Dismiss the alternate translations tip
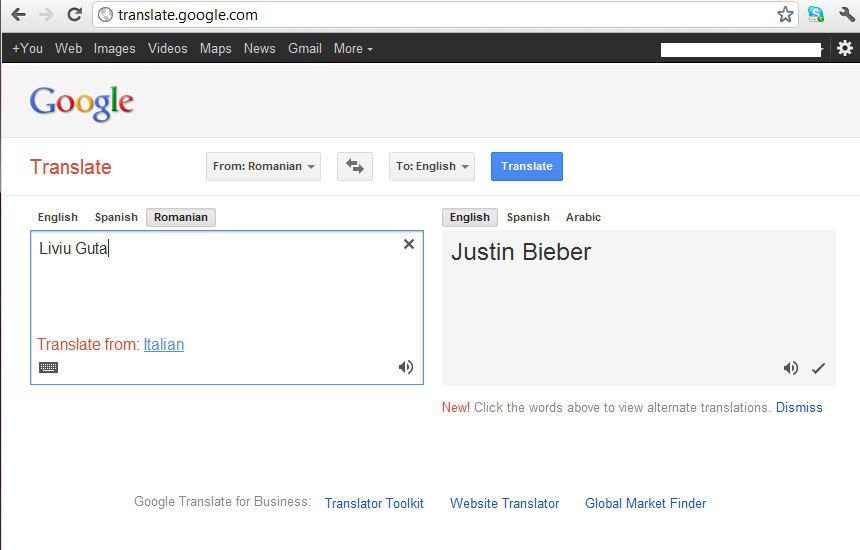Image resolution: width=860 pixels, height=550 pixels. 799,407
